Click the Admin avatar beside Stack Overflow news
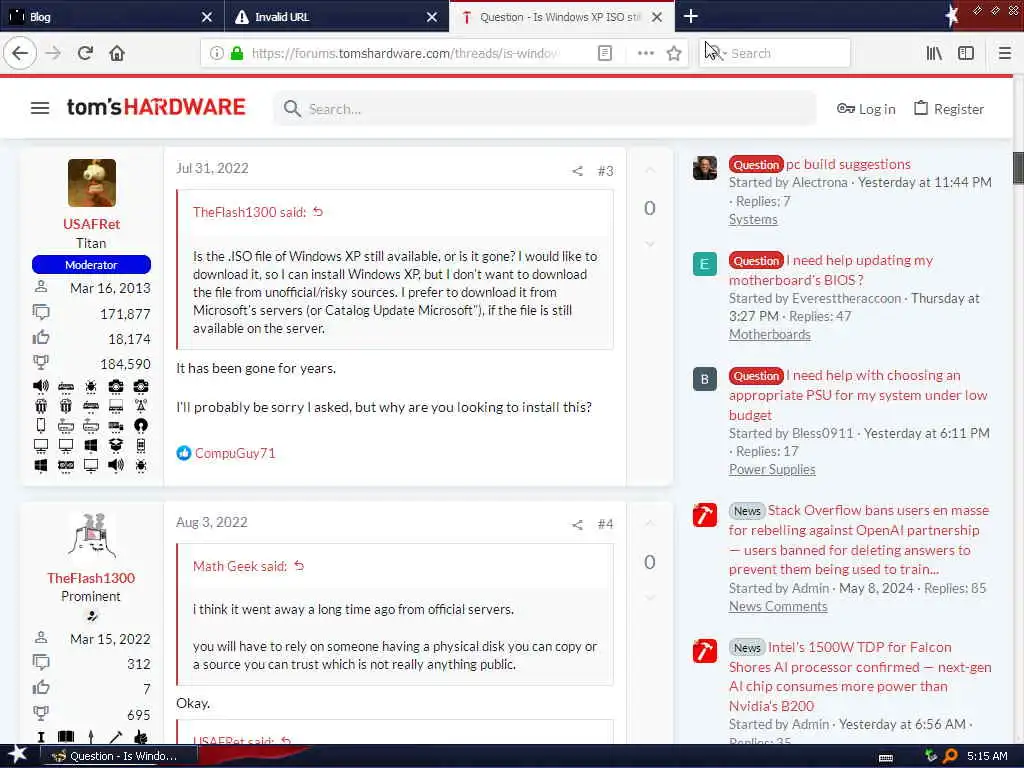 pos(705,515)
